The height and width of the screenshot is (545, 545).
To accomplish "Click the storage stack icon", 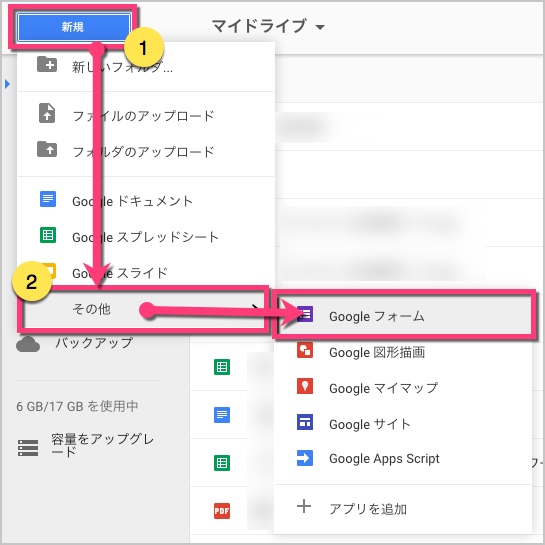I will coord(28,448).
